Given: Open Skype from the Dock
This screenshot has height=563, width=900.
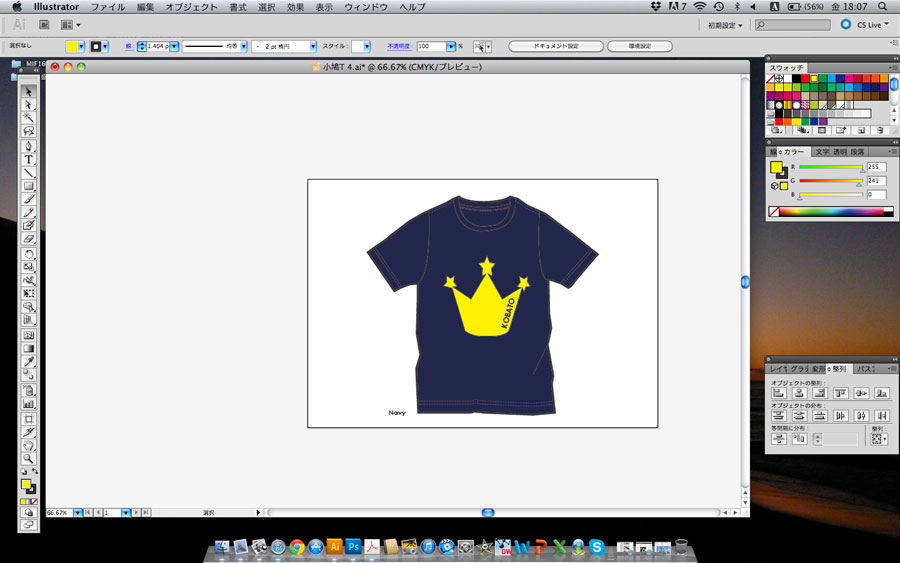Looking at the screenshot, I should (x=597, y=547).
